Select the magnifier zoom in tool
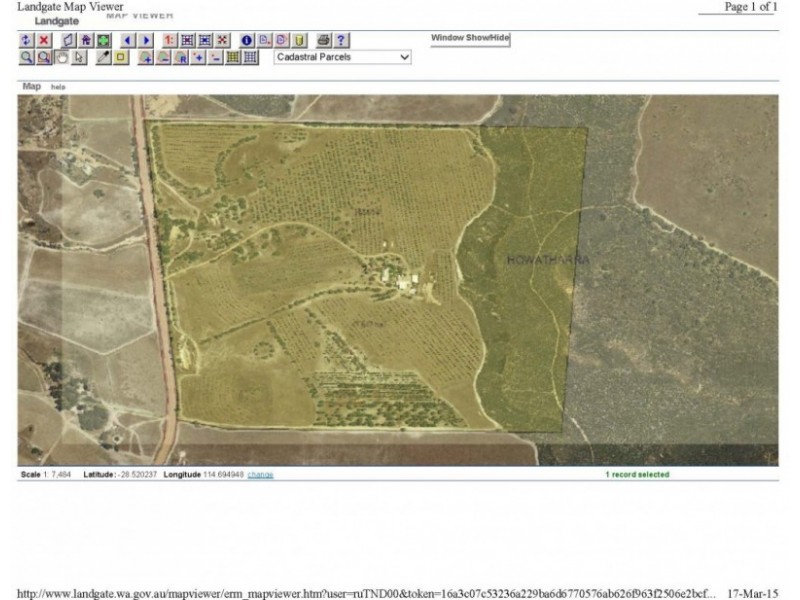Viewport: 800px width, 600px height. click(26, 57)
